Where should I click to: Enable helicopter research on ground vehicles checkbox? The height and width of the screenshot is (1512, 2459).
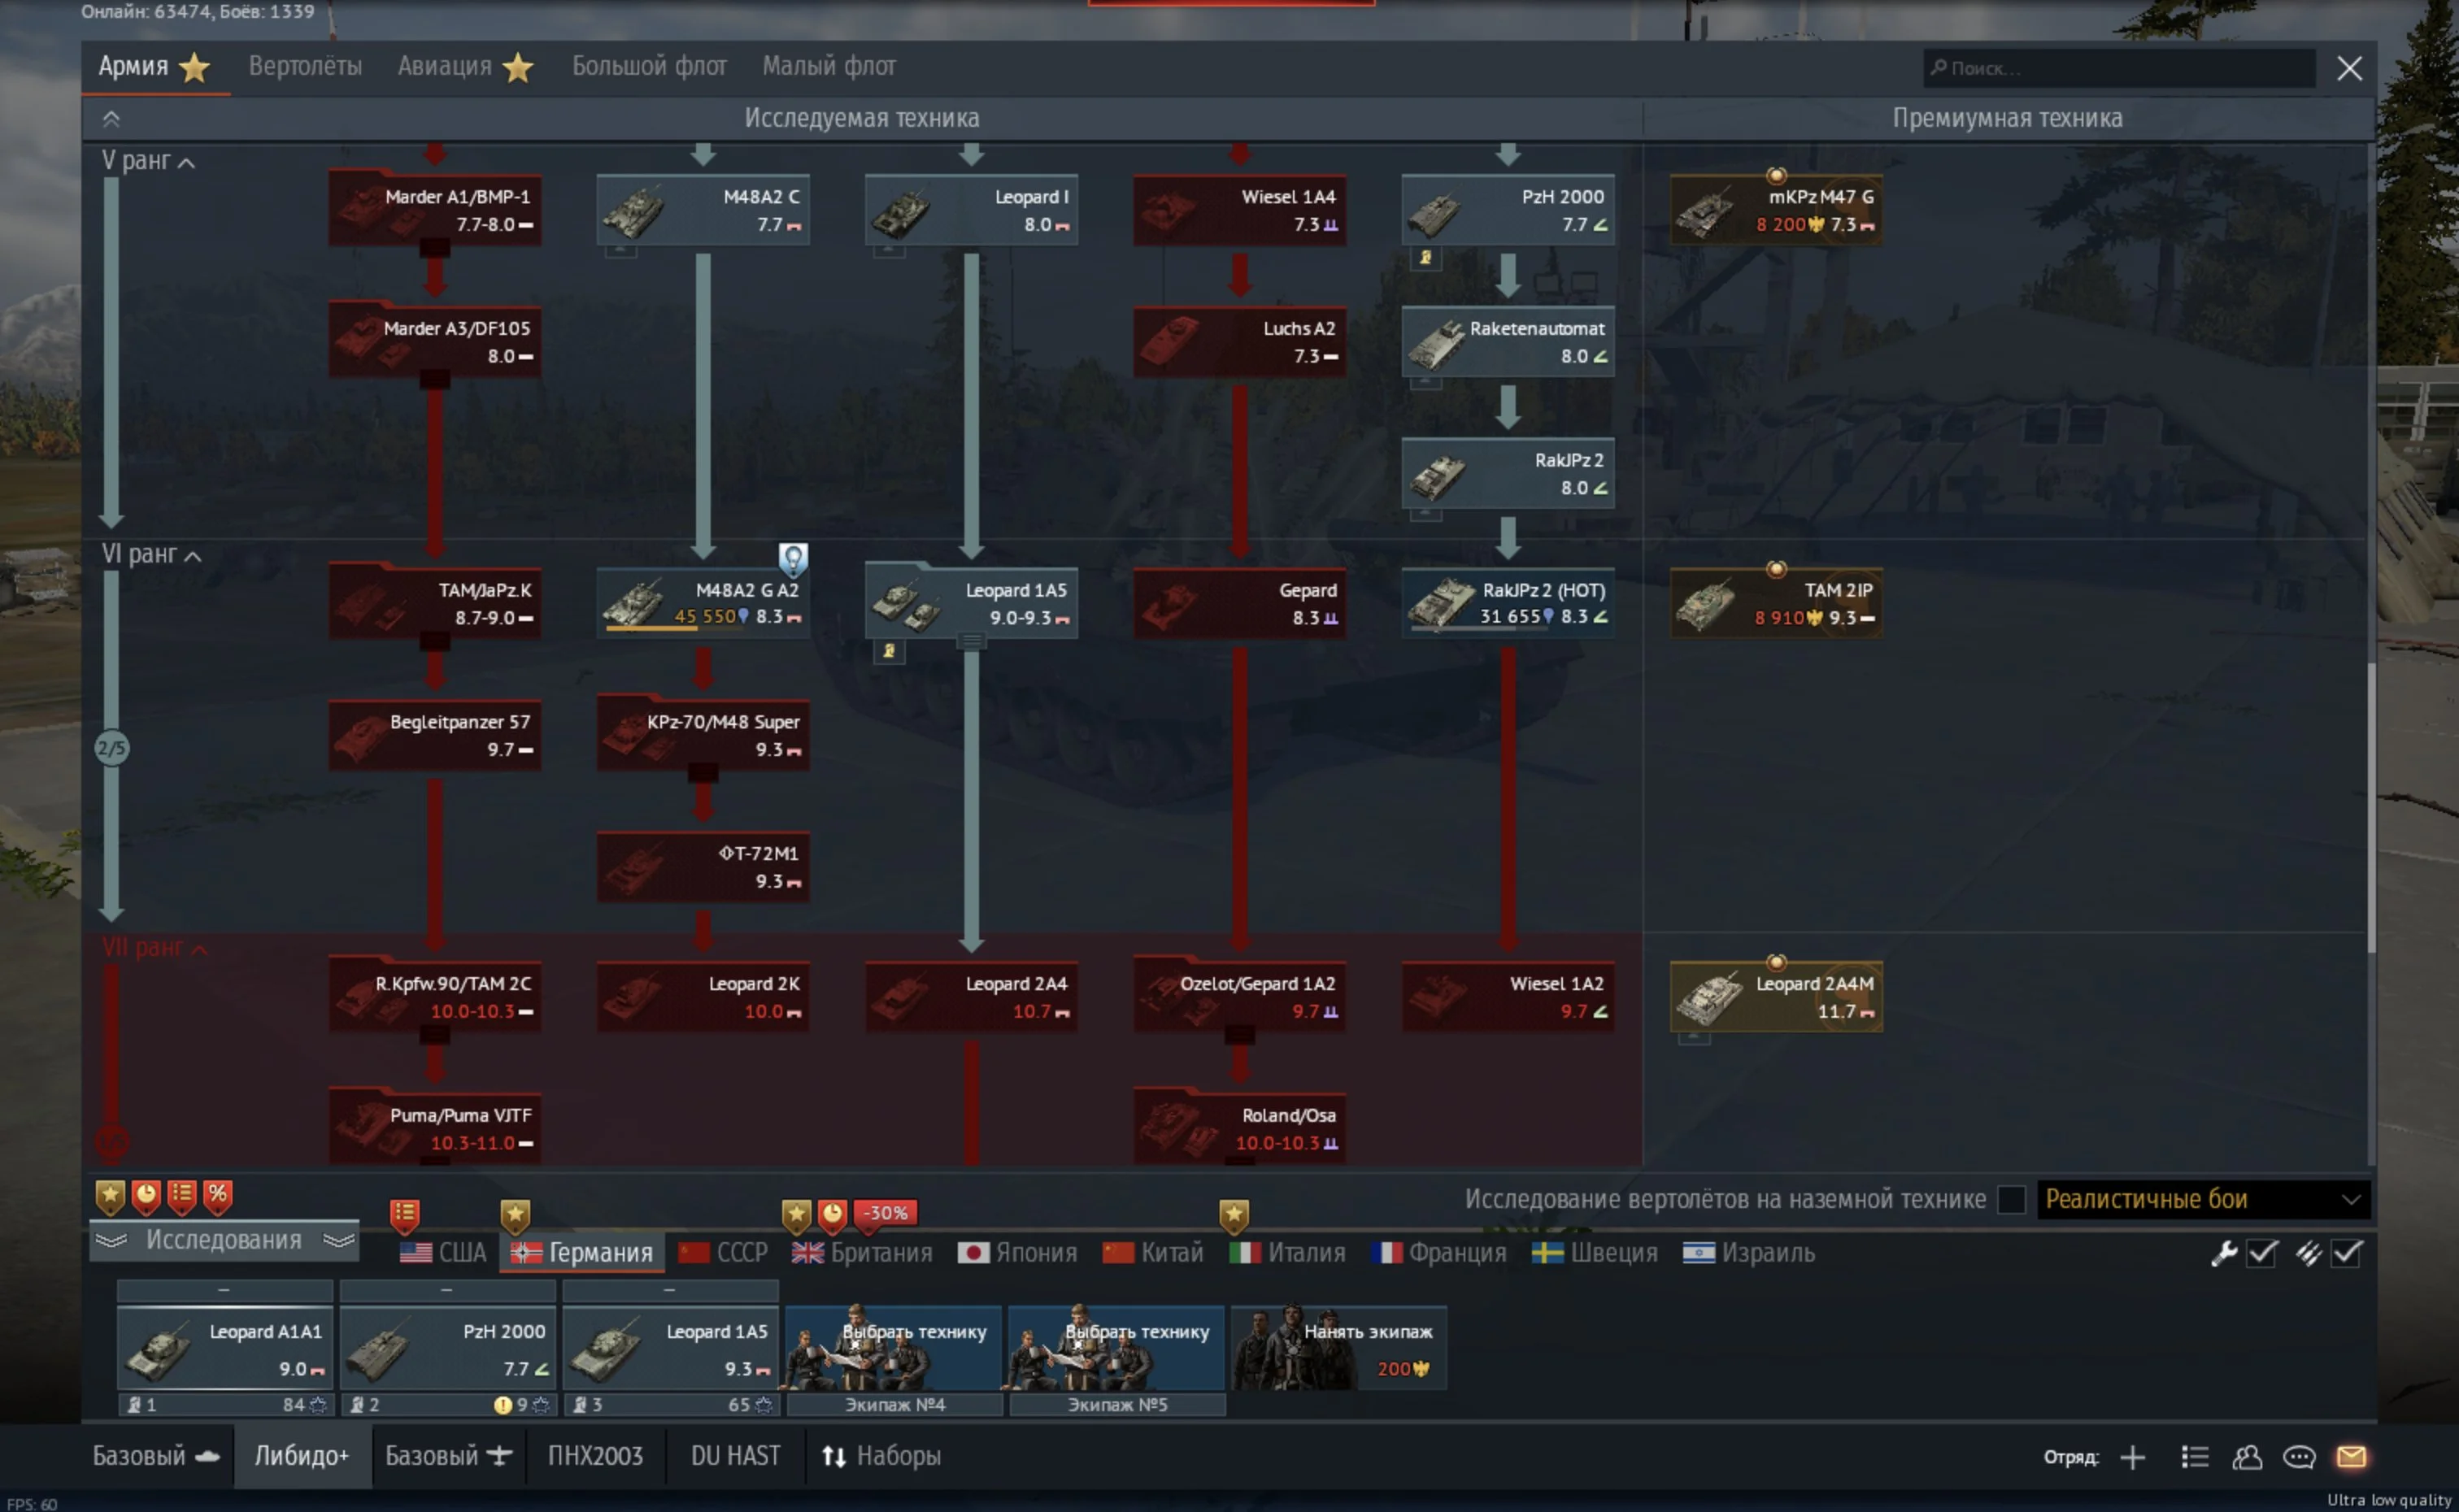pos(2010,1199)
